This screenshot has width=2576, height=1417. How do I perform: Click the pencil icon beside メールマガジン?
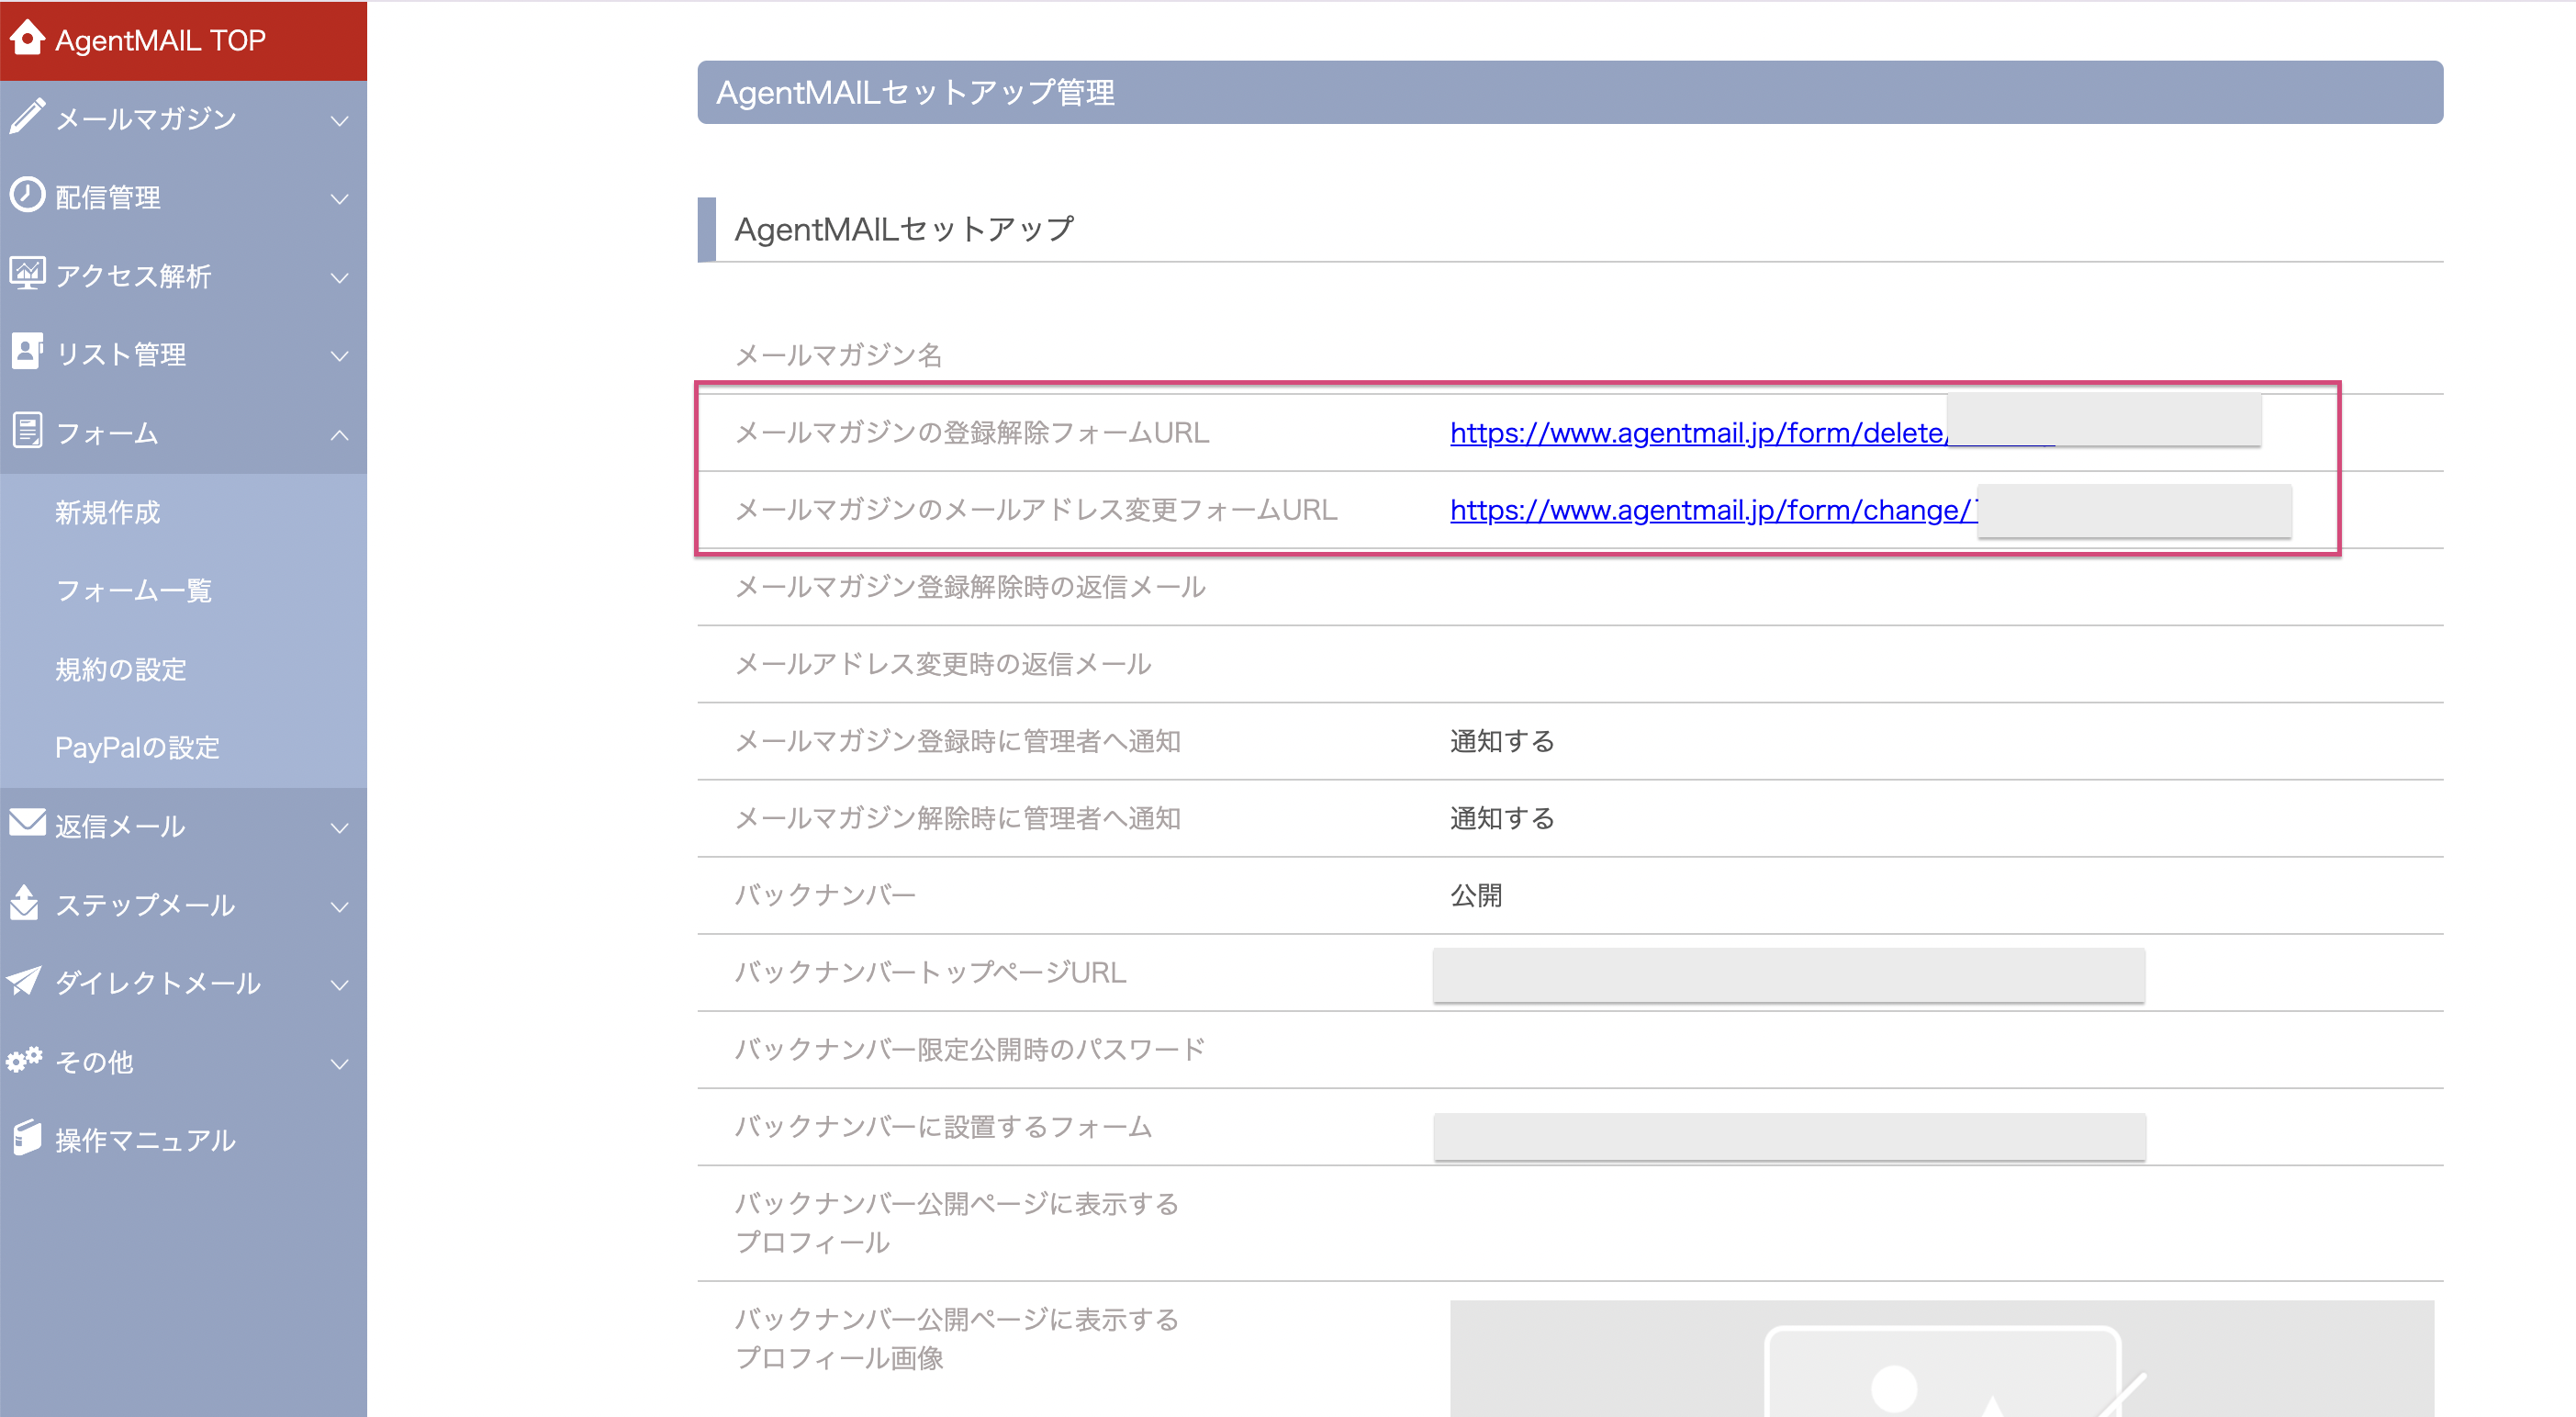(27, 116)
